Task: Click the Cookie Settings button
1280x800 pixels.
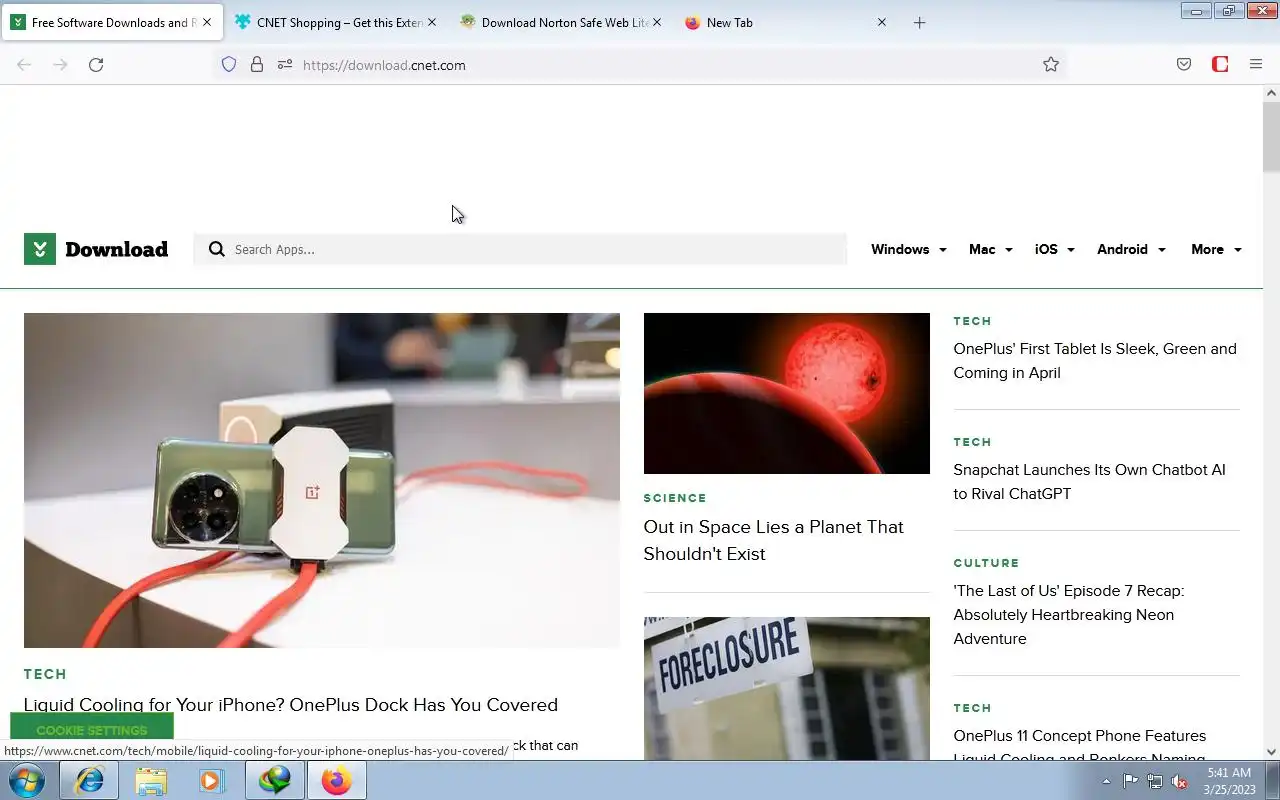Action: 92,730
